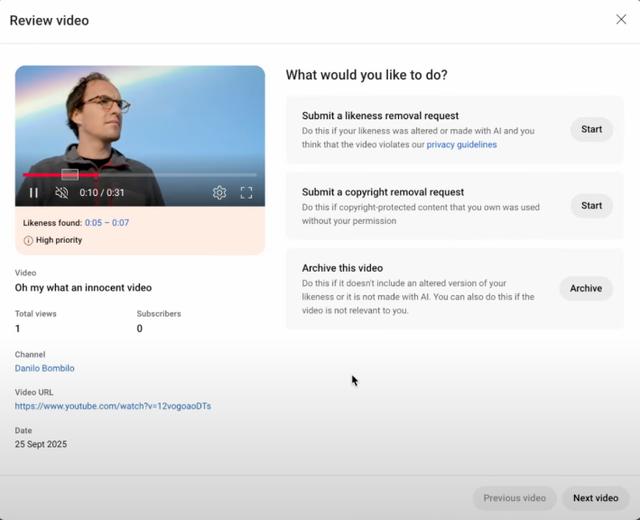Click the High priority info icon
This screenshot has height=520, width=640.
pos(28,241)
